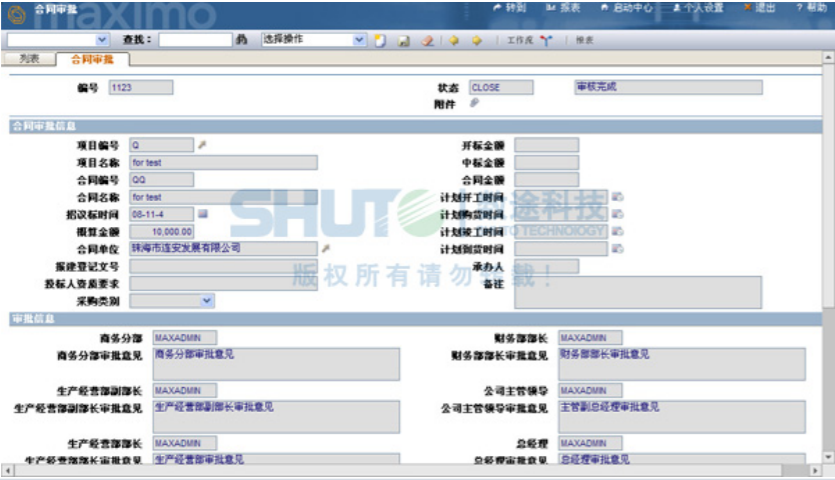Expand the 采购类别 dropdown
Screen dimensions: 835x480
pyautogui.click(x=207, y=300)
